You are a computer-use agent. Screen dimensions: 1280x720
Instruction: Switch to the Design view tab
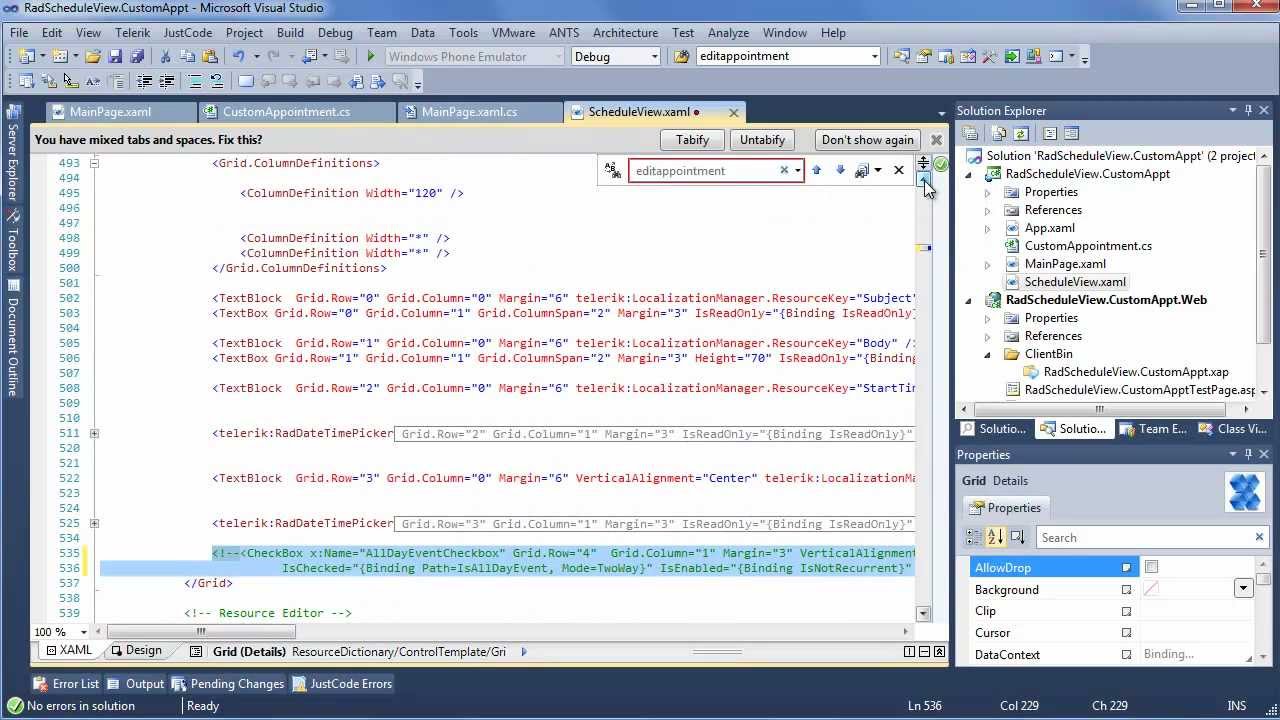pyautogui.click(x=135, y=651)
